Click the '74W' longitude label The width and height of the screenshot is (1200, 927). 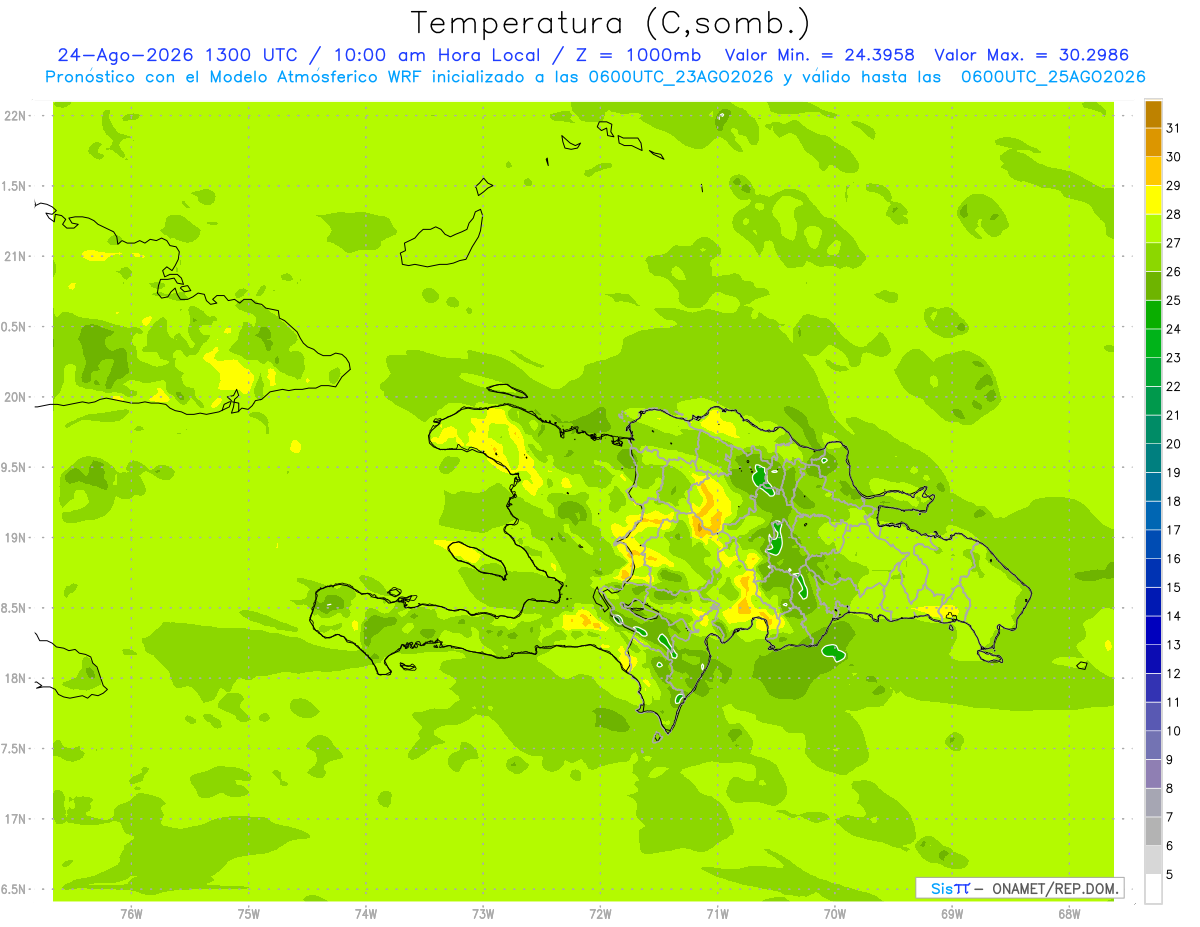pos(366,914)
